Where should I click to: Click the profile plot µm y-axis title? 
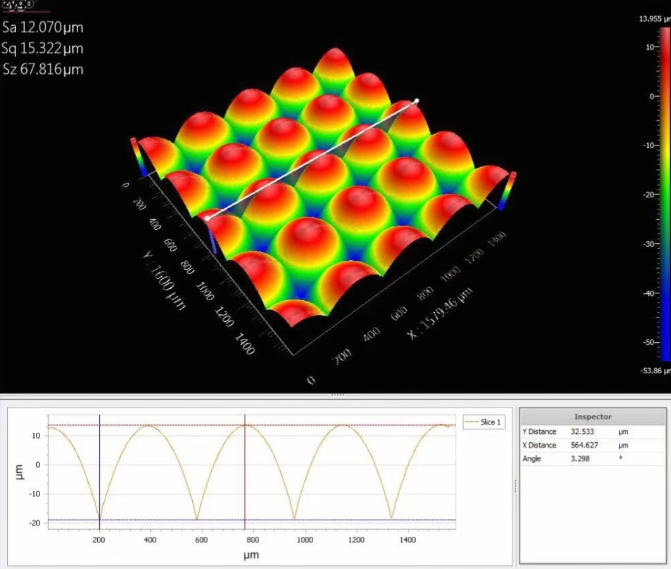19,472
